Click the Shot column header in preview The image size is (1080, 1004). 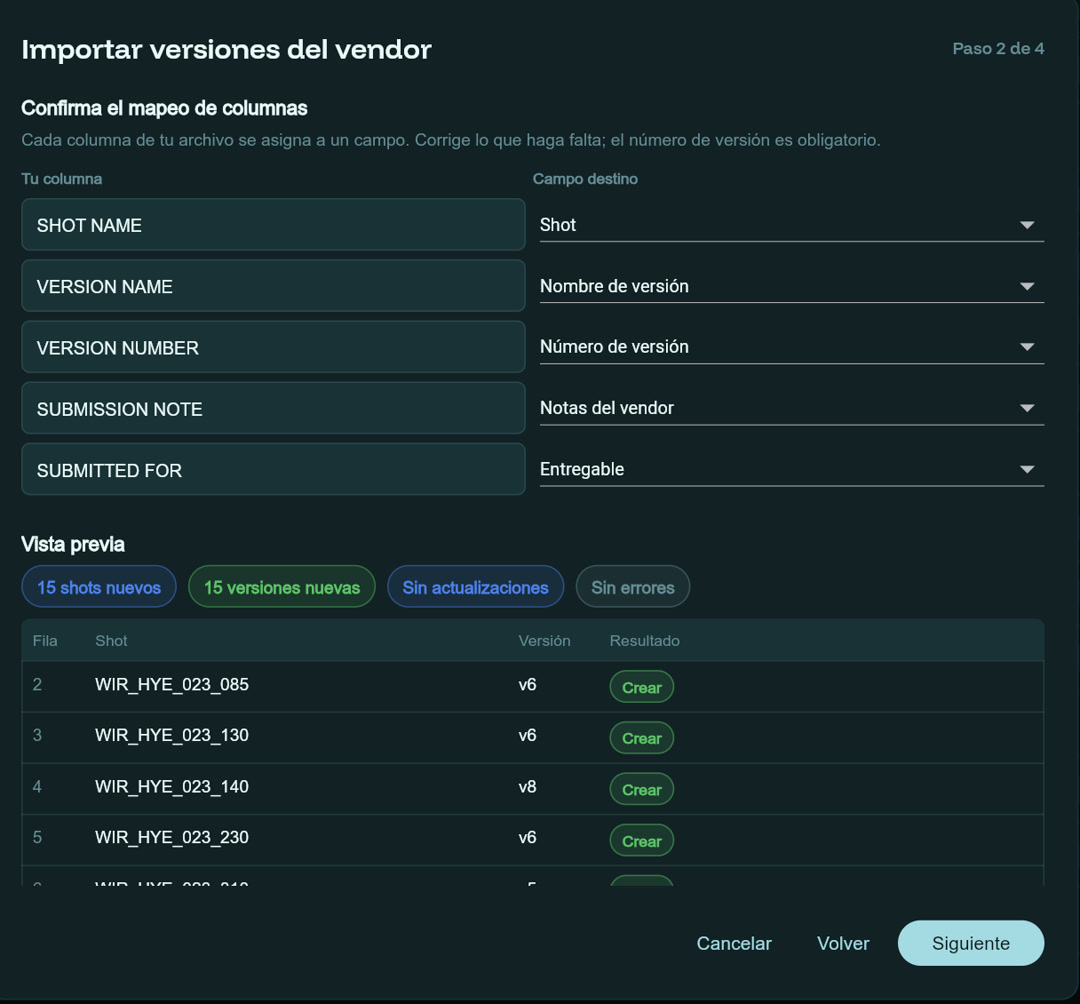pos(111,640)
